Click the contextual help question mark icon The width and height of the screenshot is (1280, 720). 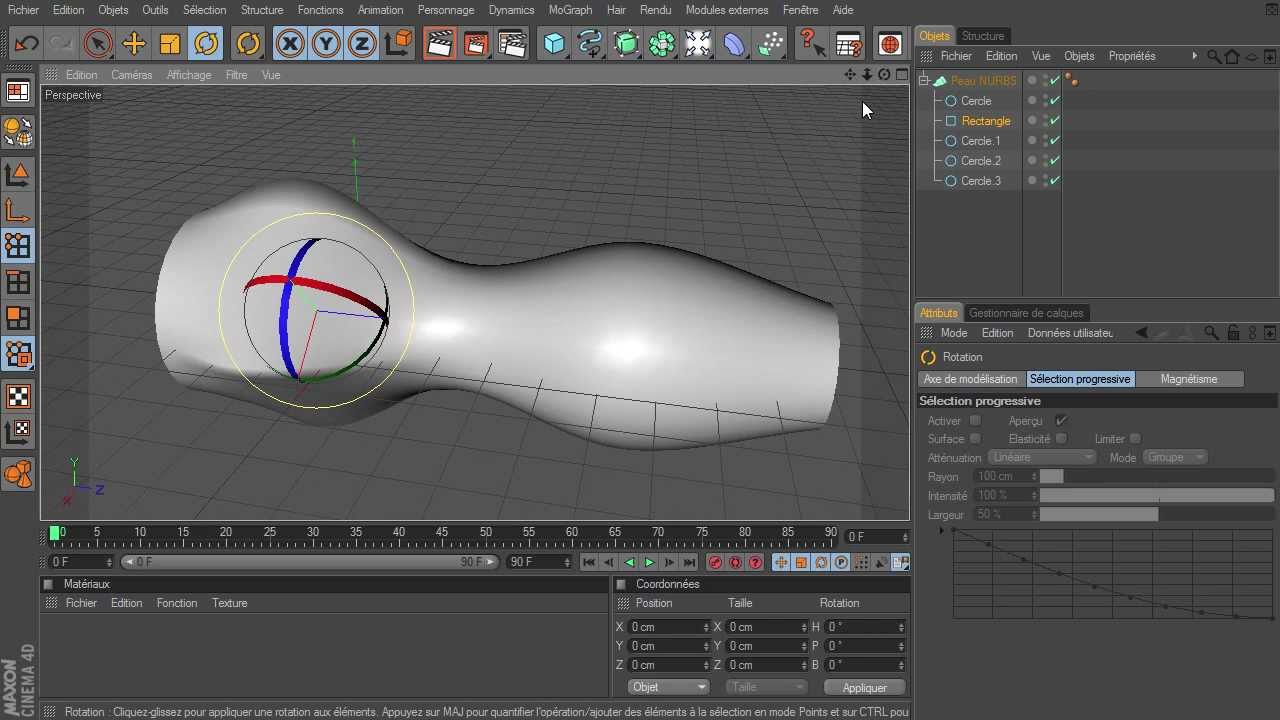812,44
